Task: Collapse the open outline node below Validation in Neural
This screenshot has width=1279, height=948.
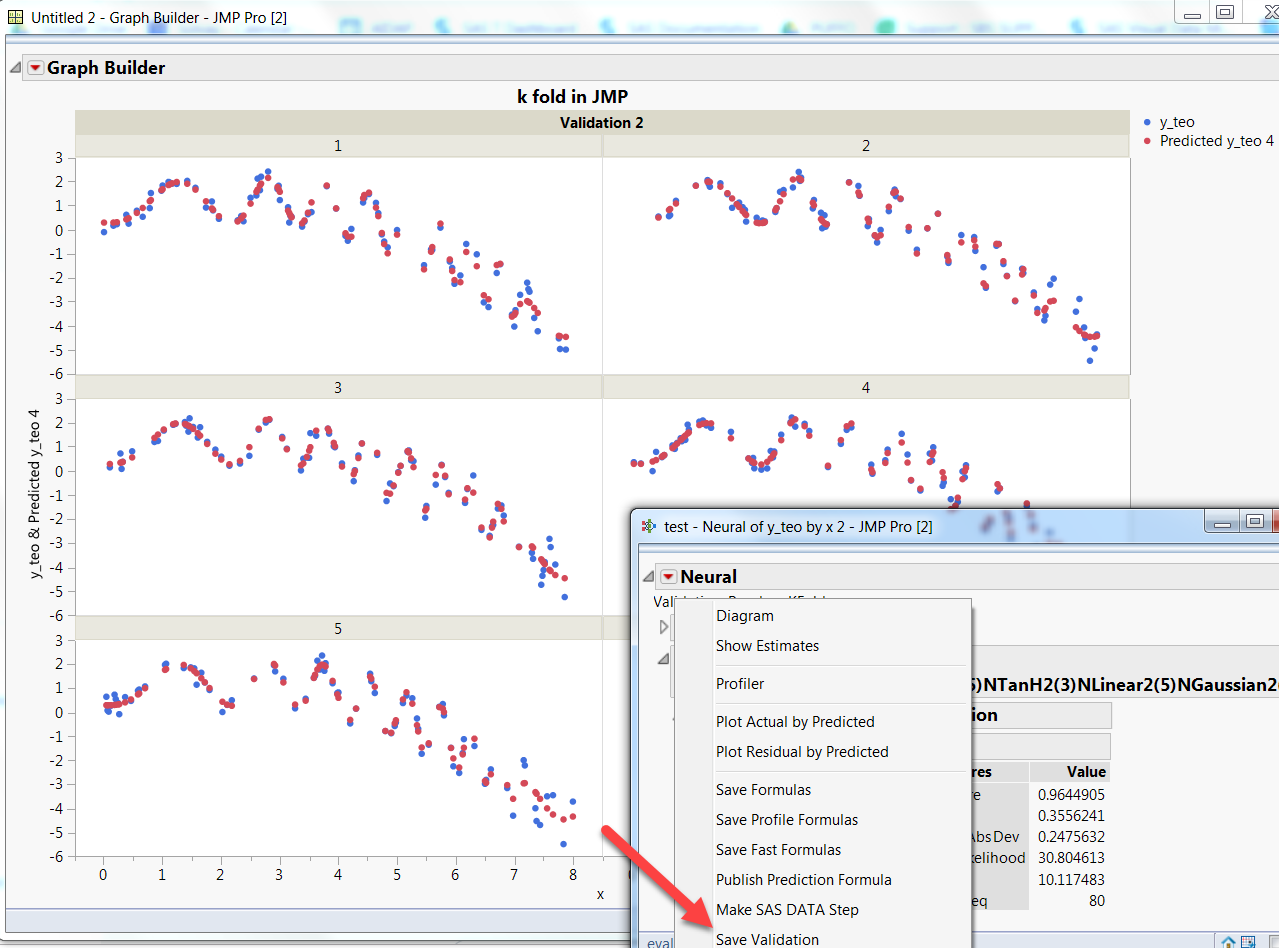Action: [x=663, y=656]
